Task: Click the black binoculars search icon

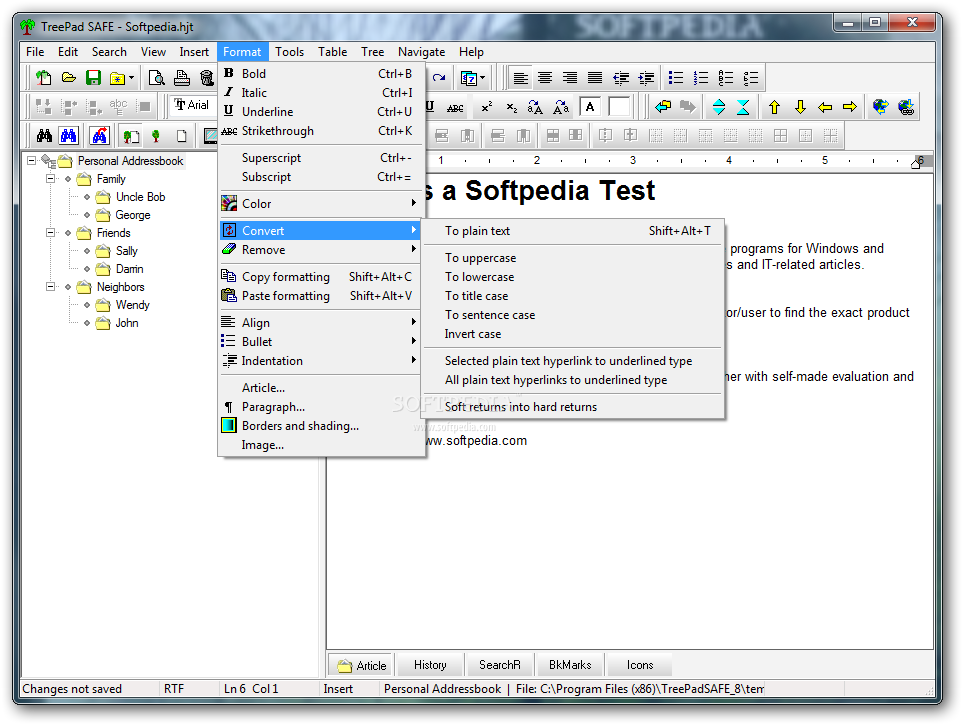Action: coord(44,136)
